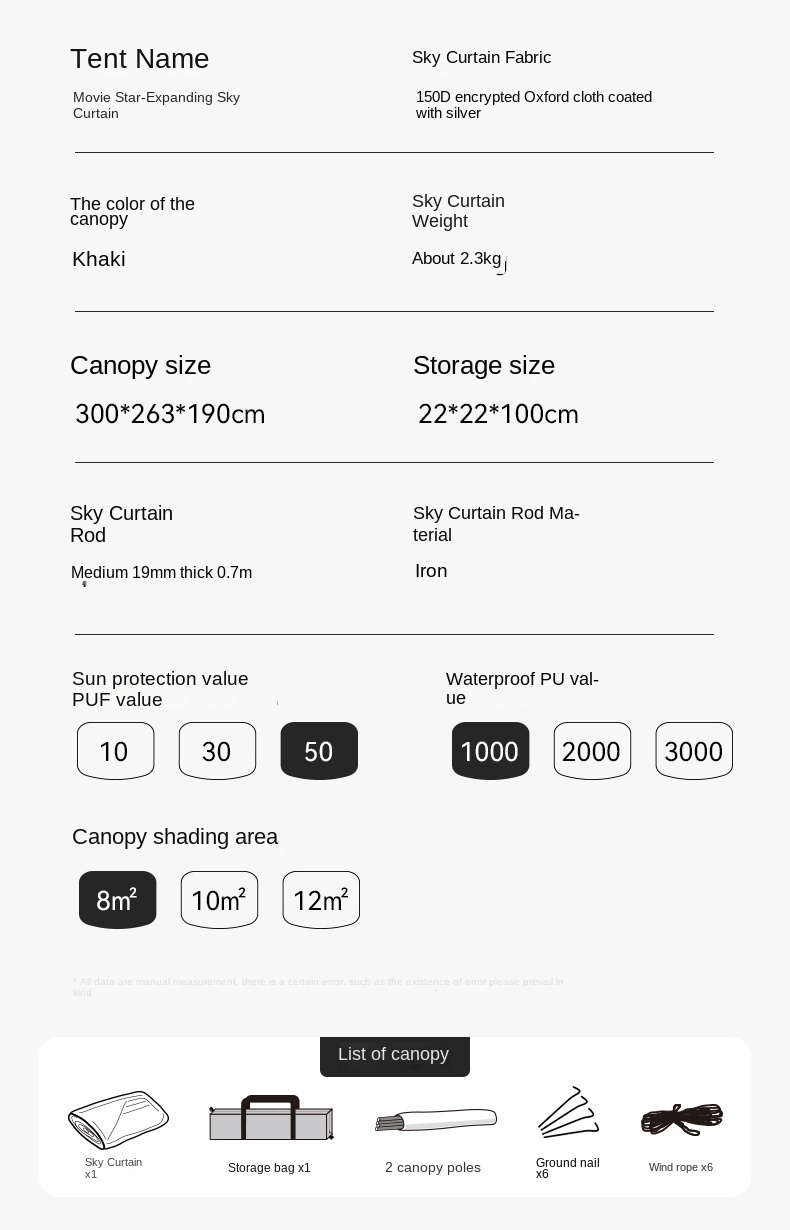This screenshot has width=790, height=1230.
Task: Choose waterproof PU value 3000
Action: [694, 750]
